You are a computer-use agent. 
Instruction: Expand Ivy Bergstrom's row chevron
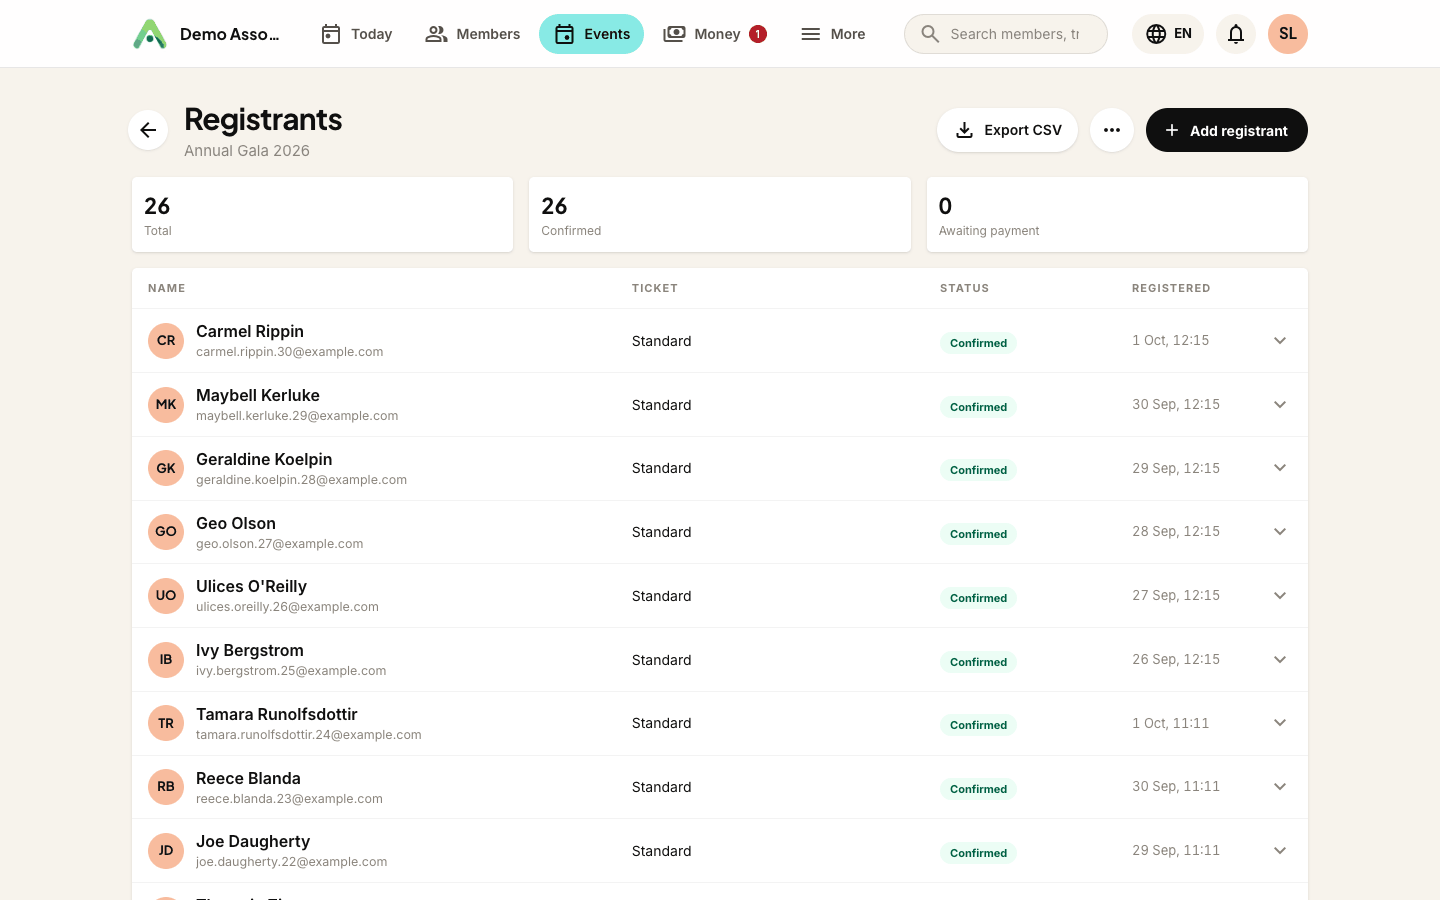1280,660
